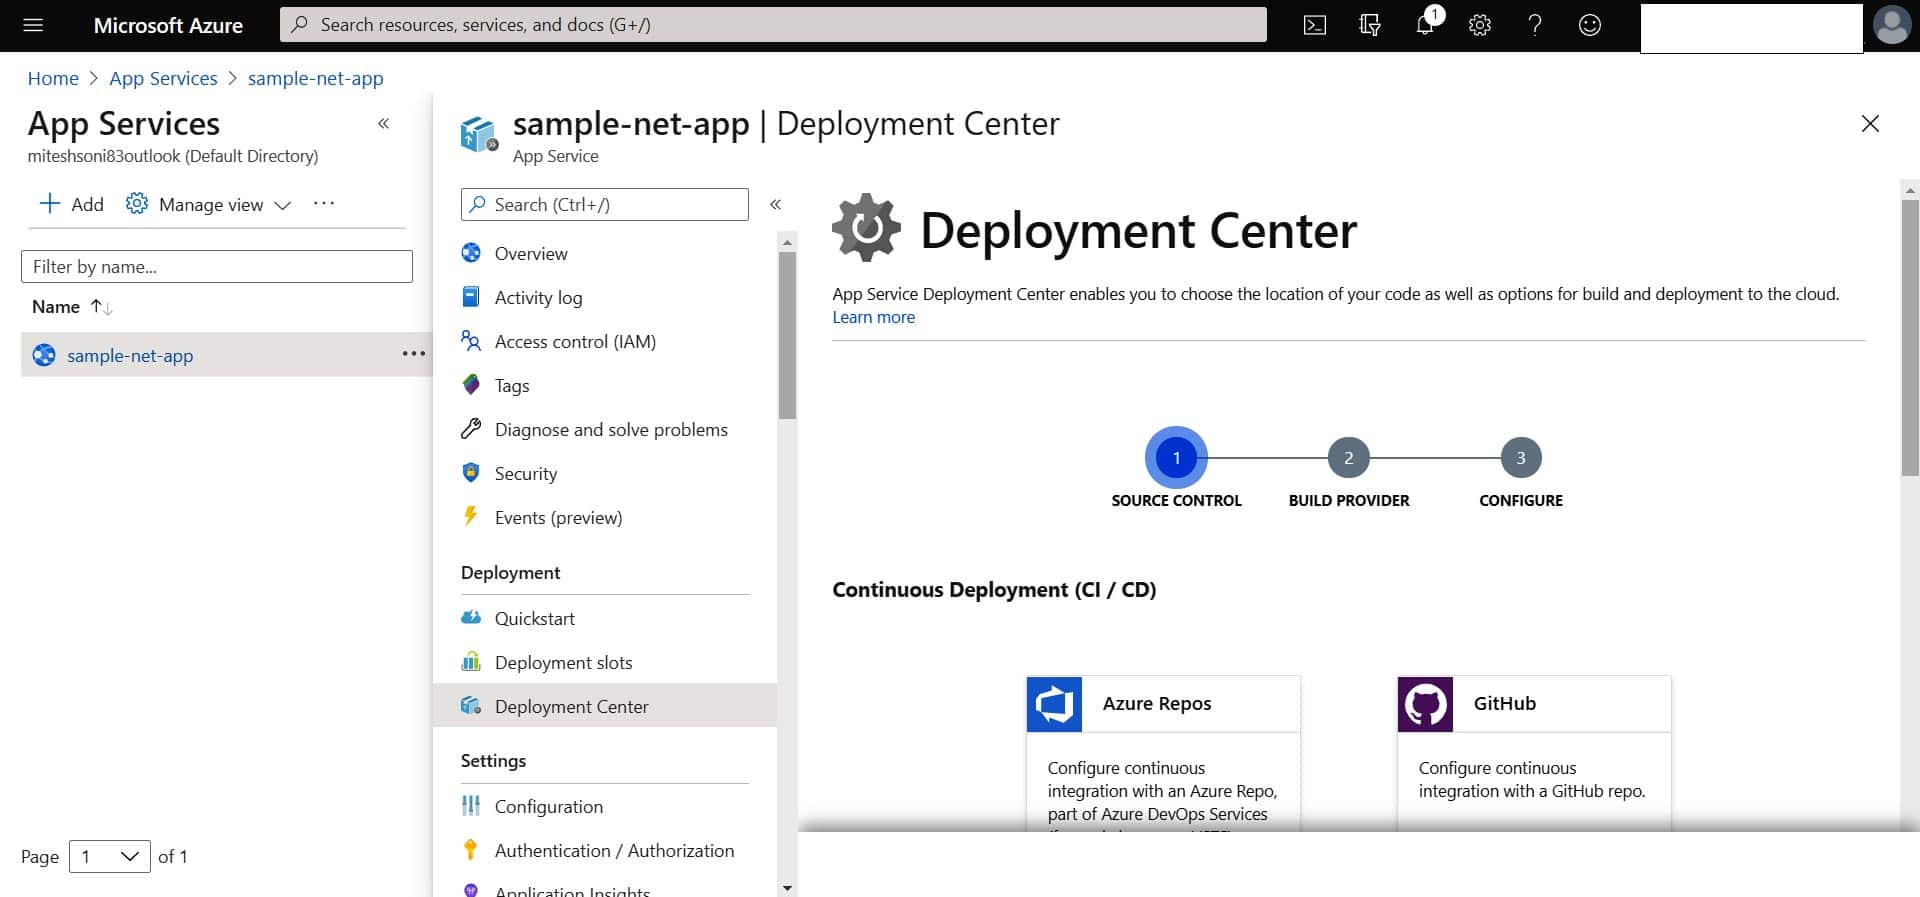Open the notifications bell

pyautogui.click(x=1425, y=25)
